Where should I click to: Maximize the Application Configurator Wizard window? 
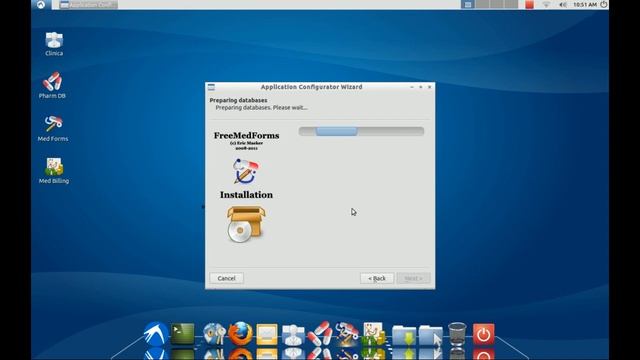click(421, 87)
